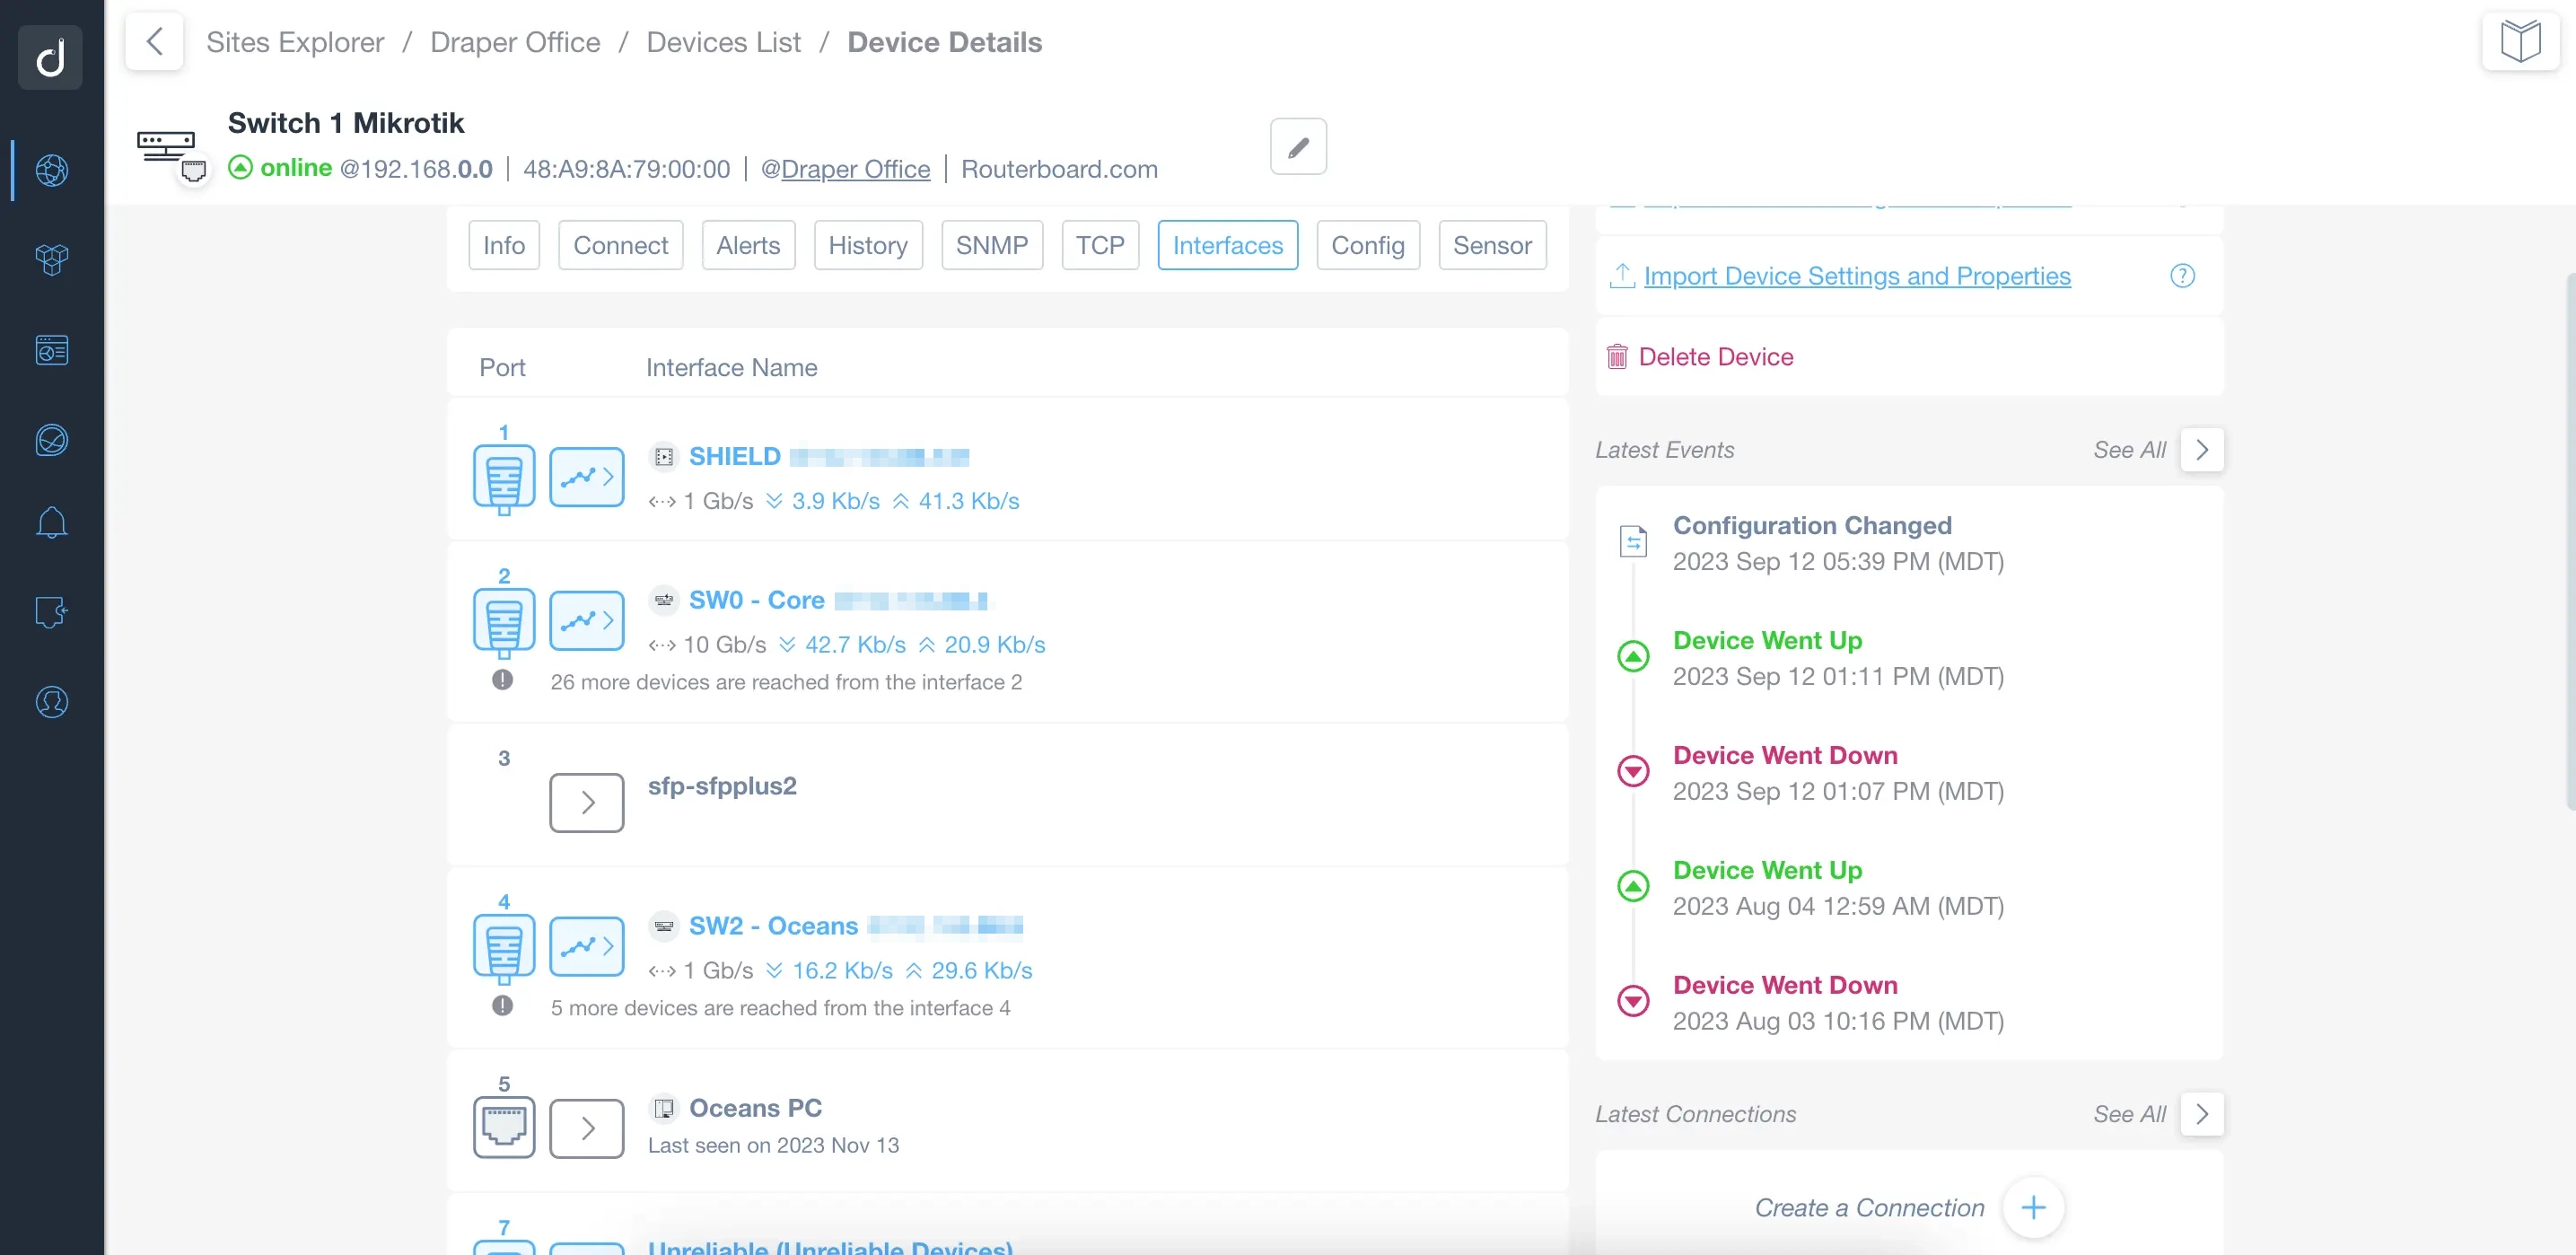
Task: Click the import device settings upload icon
Action: 1623,273
